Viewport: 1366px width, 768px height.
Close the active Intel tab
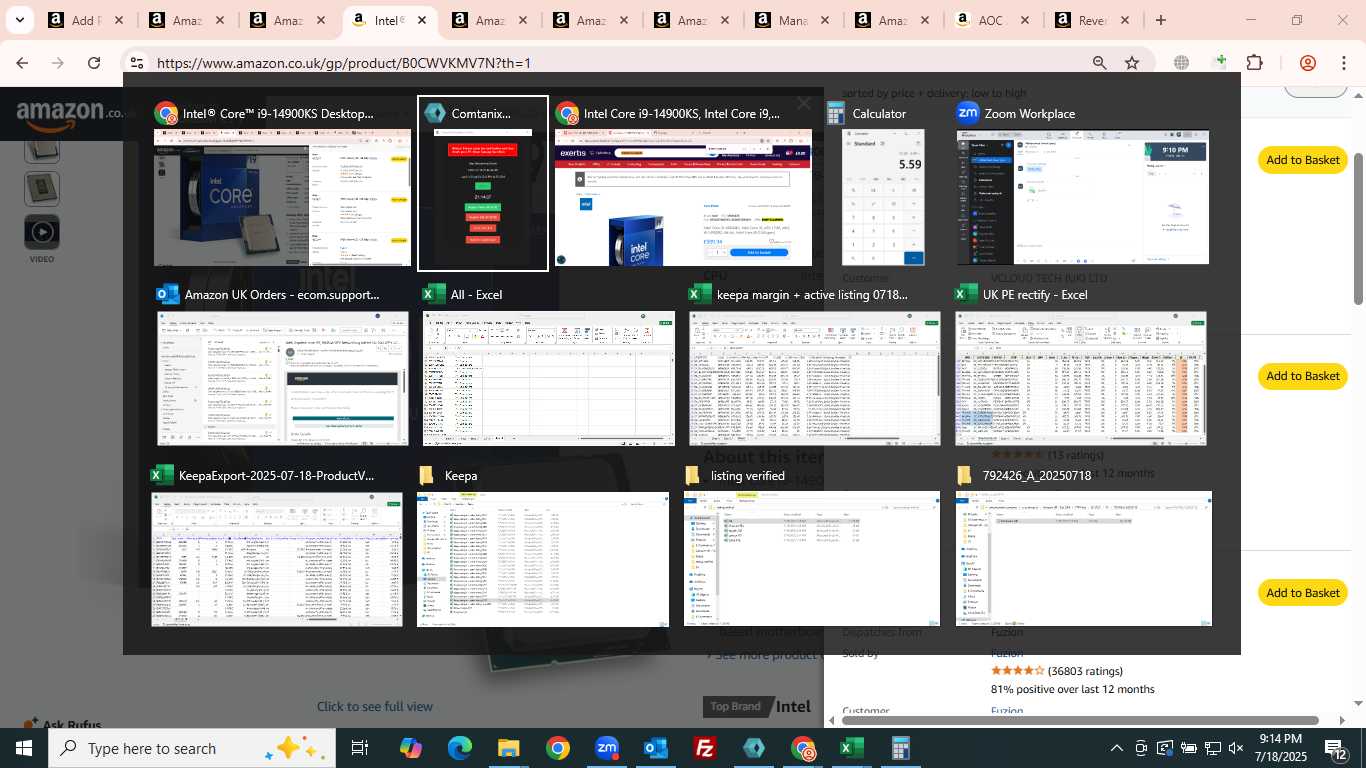(x=422, y=20)
